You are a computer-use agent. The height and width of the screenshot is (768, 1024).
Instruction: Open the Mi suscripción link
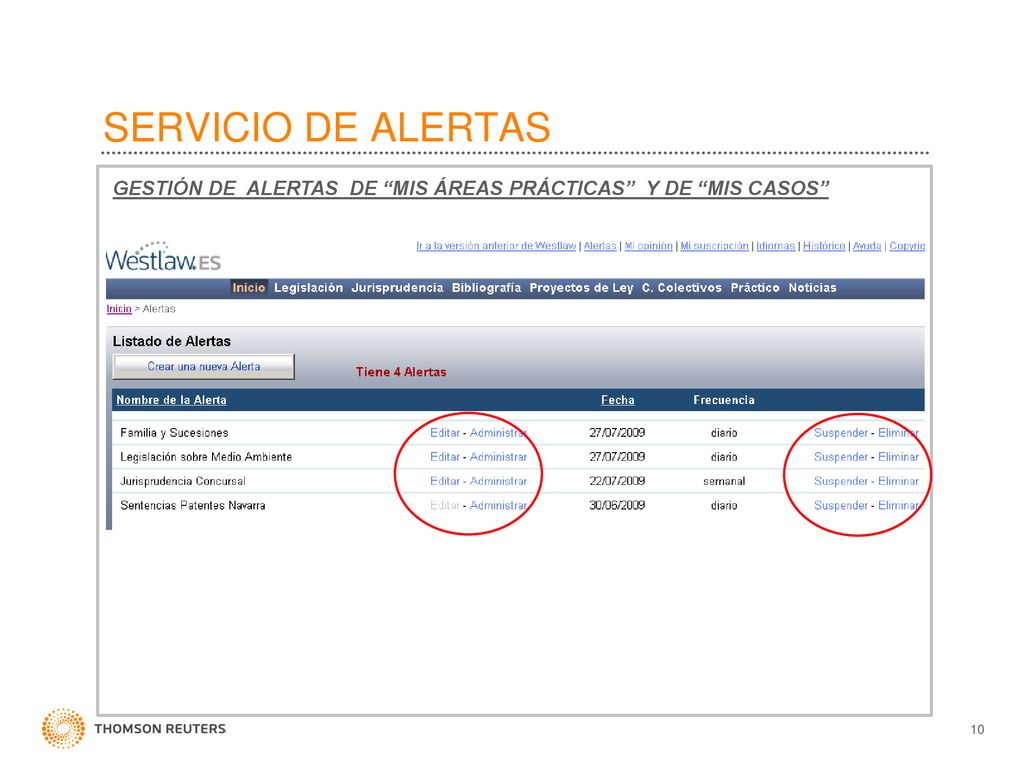coord(714,246)
